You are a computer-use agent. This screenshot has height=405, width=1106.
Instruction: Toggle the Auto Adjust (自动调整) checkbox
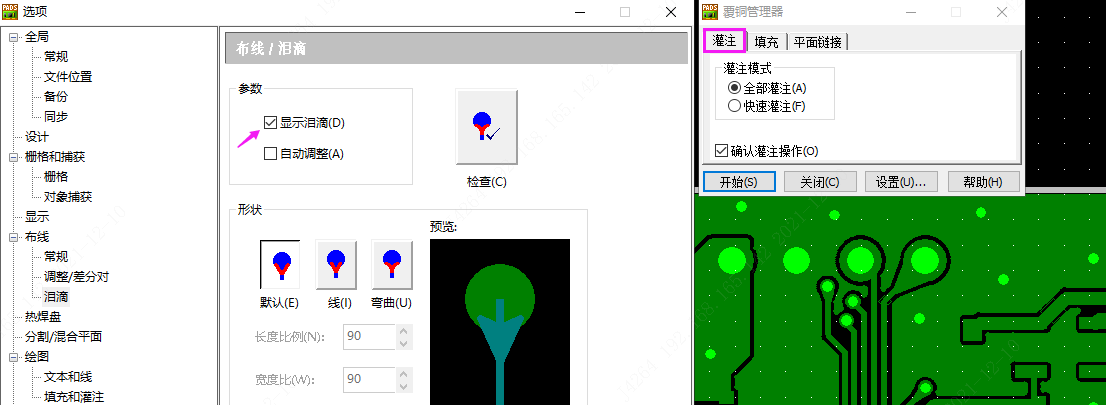[270, 154]
